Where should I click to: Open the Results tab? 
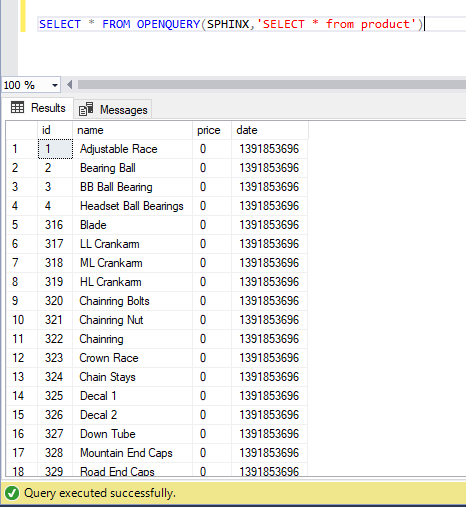38,108
